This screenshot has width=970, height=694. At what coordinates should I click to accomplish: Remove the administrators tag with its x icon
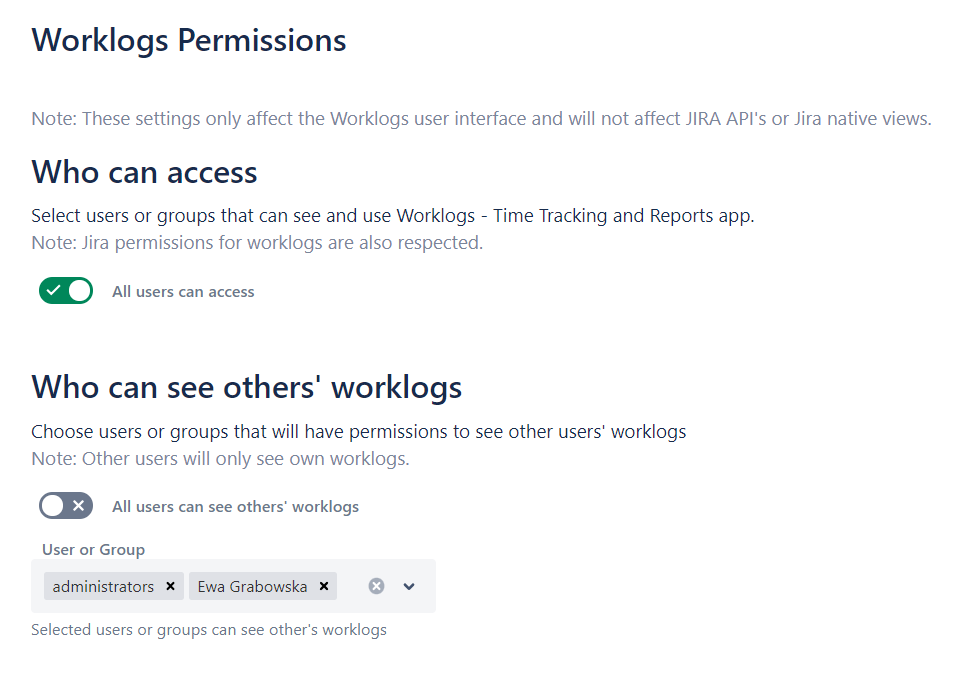click(x=170, y=586)
